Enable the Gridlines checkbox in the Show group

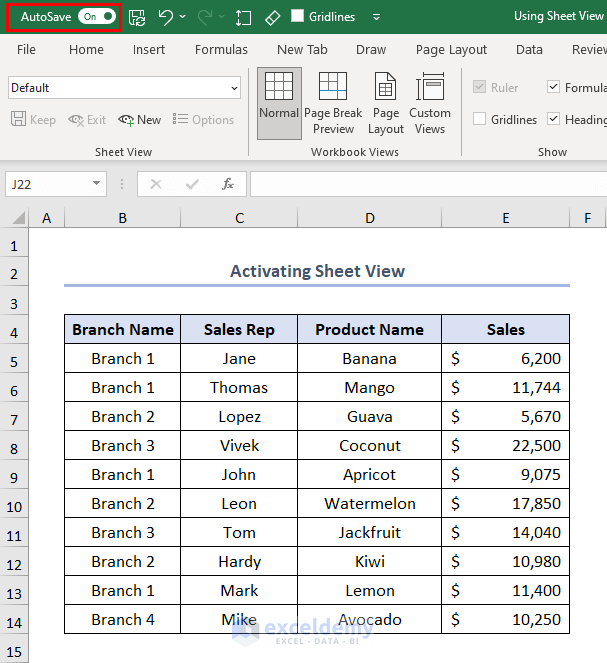[x=480, y=120]
